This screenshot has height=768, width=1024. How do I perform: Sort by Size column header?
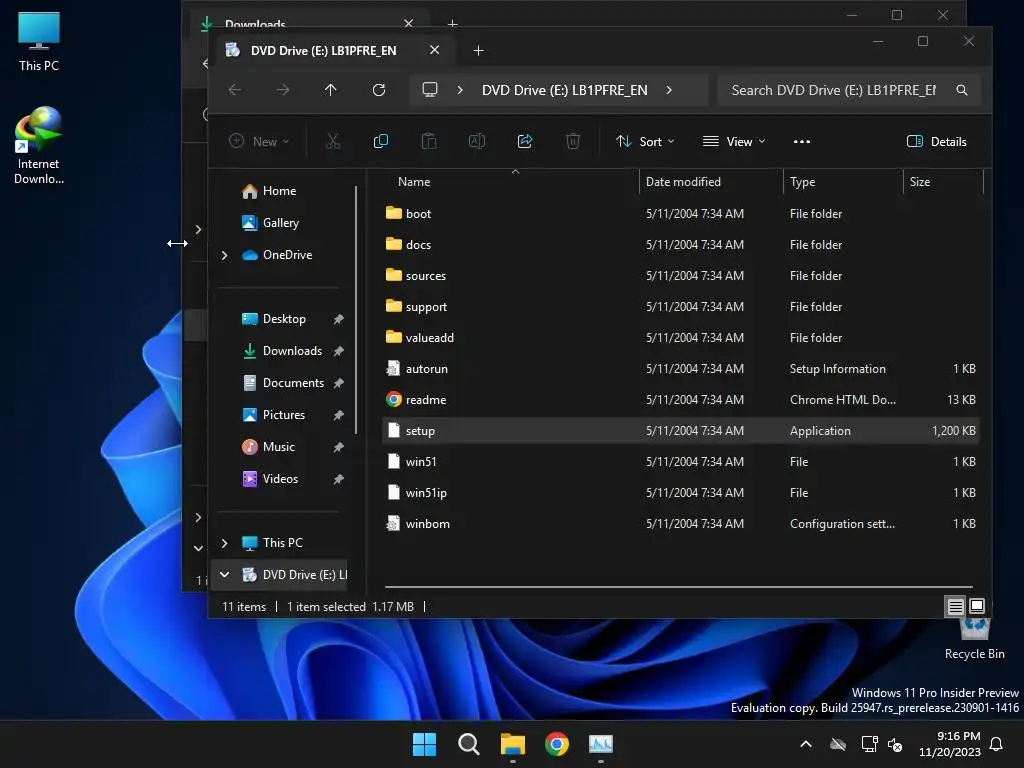tap(920, 182)
